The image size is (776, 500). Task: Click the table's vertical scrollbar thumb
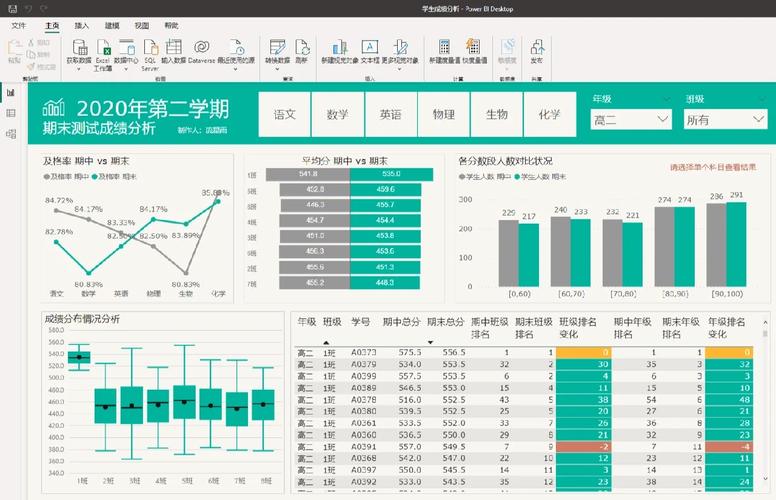pos(765,334)
